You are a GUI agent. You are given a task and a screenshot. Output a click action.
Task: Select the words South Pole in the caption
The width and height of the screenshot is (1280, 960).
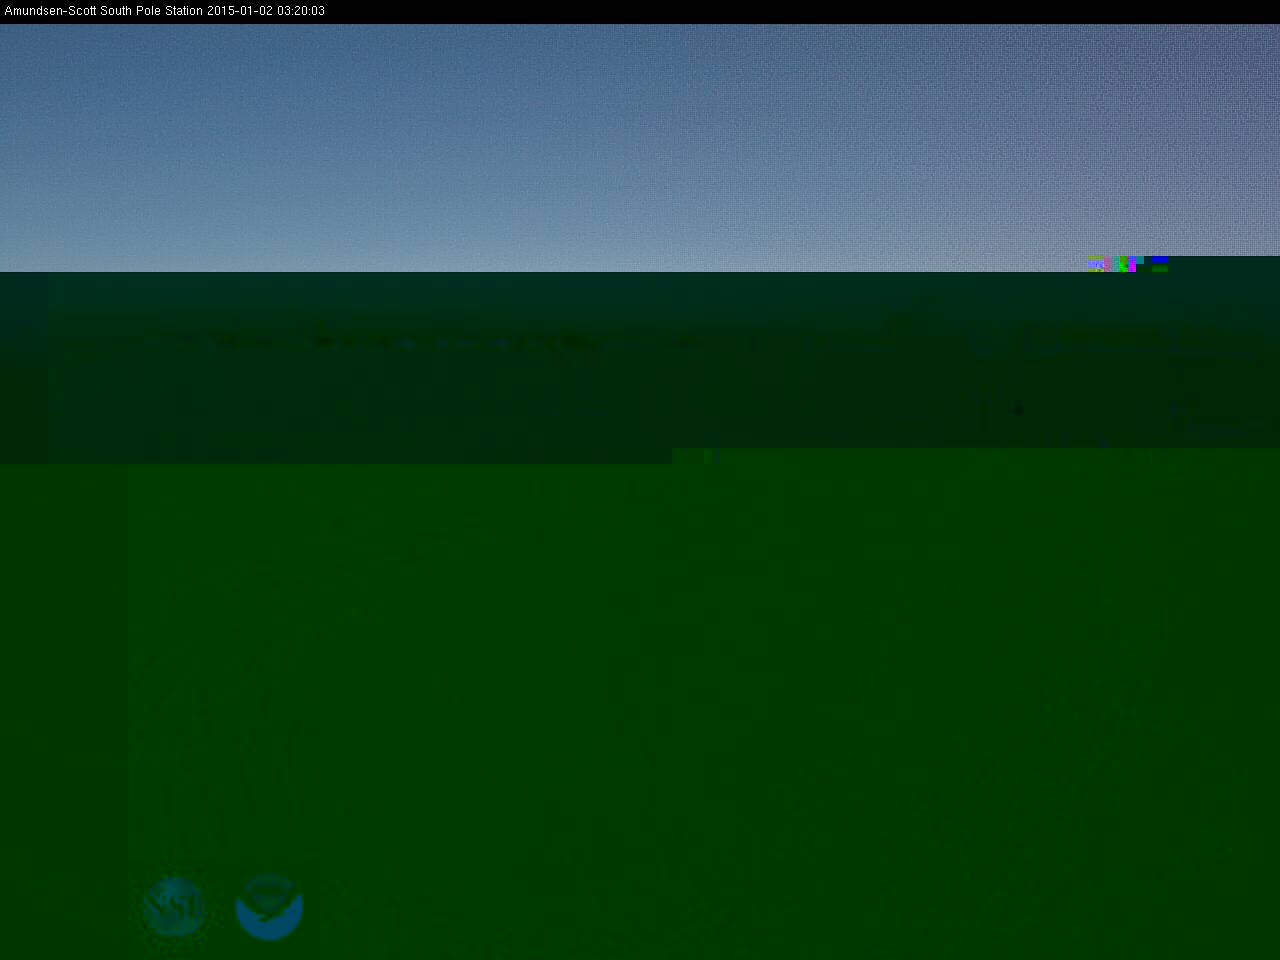(x=131, y=11)
